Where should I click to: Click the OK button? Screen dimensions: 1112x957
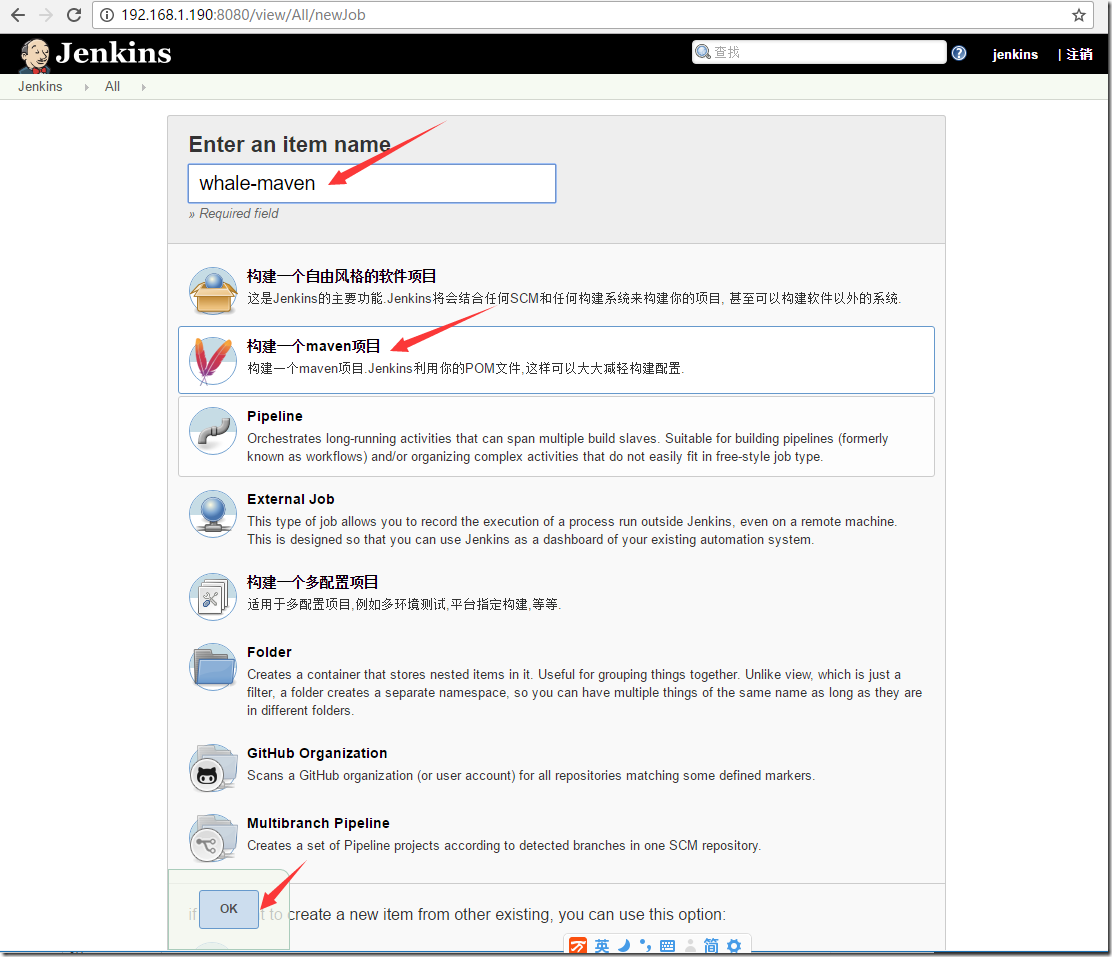click(229, 909)
